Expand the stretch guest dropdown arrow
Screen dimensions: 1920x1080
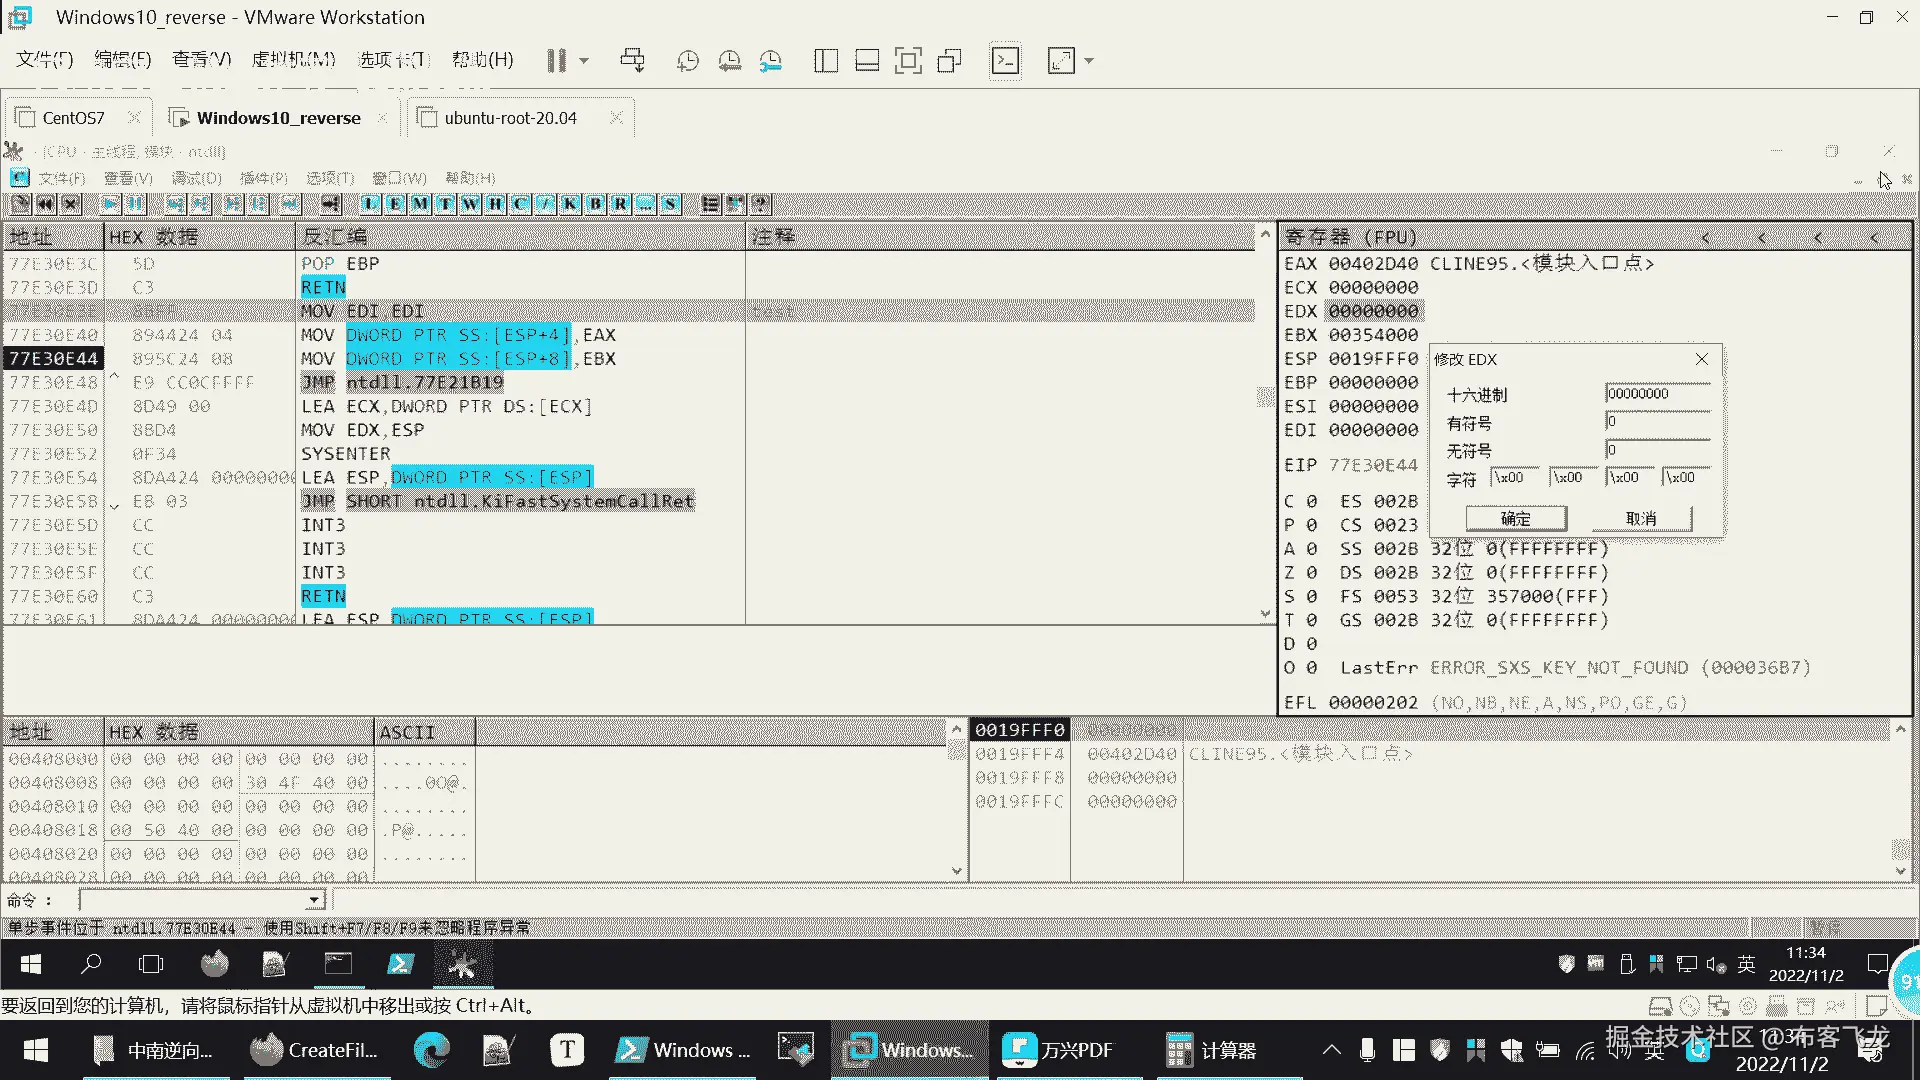[x=1089, y=61]
